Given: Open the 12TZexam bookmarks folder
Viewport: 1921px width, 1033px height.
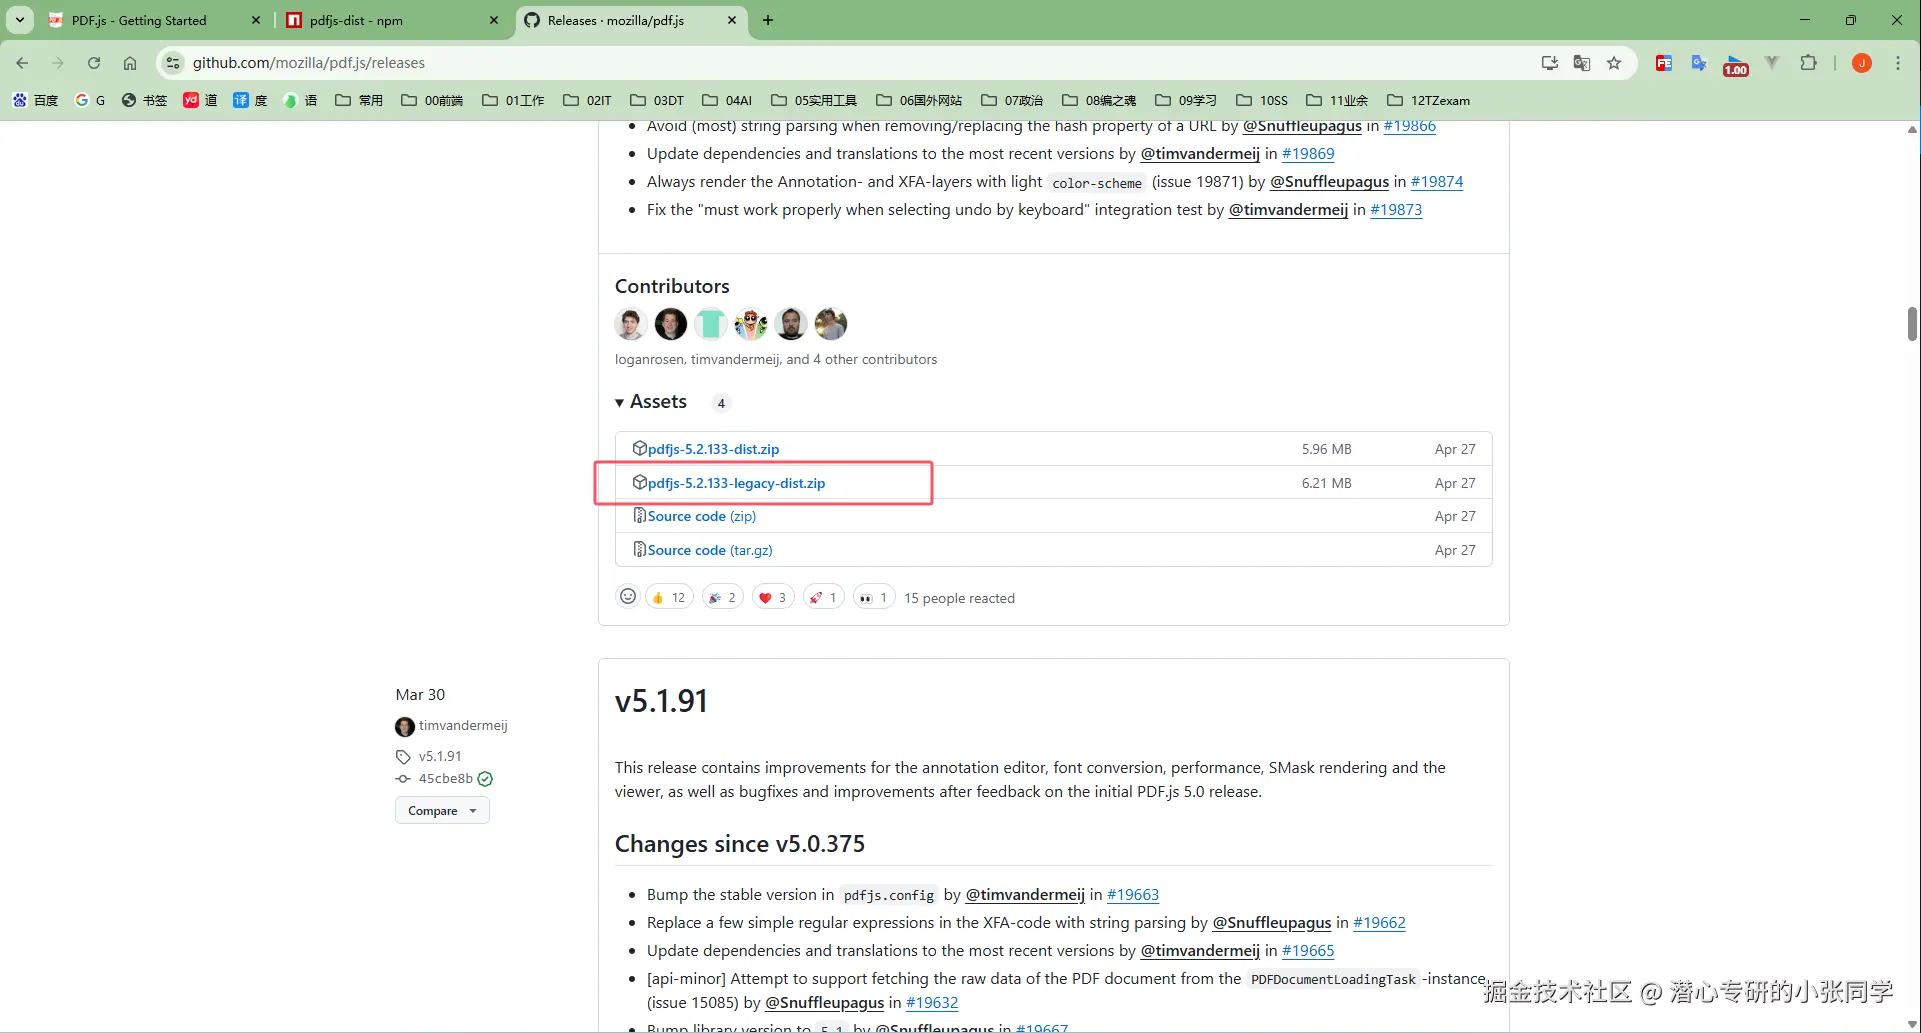Looking at the screenshot, I should pos(1428,100).
